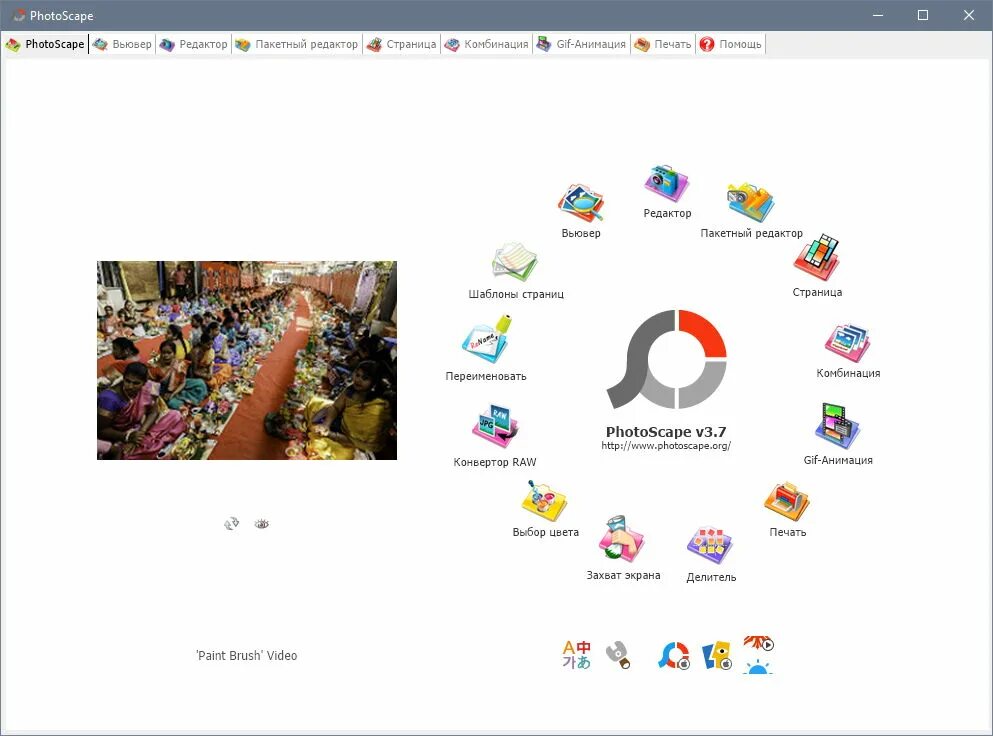The height and width of the screenshot is (736, 993).
Task: Open the Пакетный редактор tab
Action: pos(296,44)
